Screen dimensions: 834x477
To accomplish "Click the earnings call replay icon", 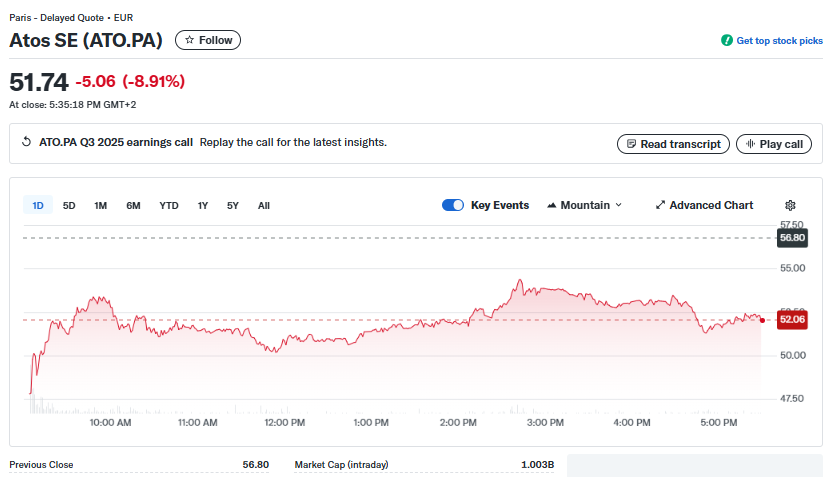I will 27,143.
